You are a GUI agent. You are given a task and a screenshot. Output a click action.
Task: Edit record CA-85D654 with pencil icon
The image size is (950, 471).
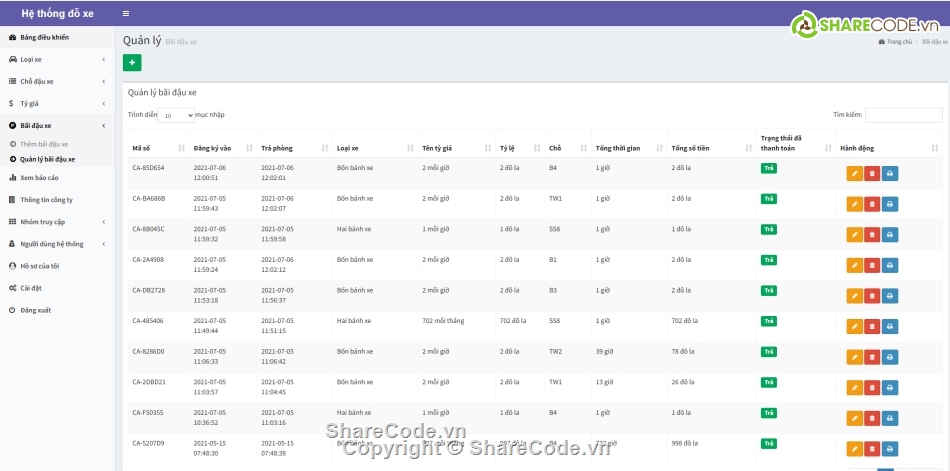click(x=854, y=173)
